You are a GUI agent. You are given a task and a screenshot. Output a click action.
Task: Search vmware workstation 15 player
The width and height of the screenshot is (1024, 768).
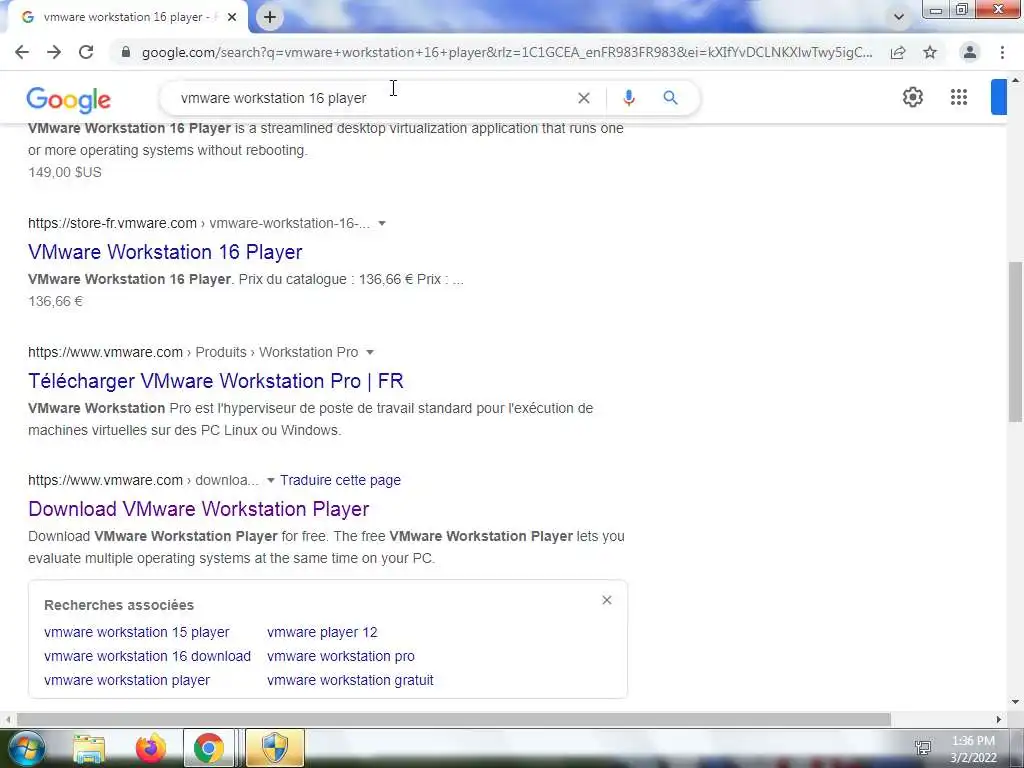click(136, 632)
